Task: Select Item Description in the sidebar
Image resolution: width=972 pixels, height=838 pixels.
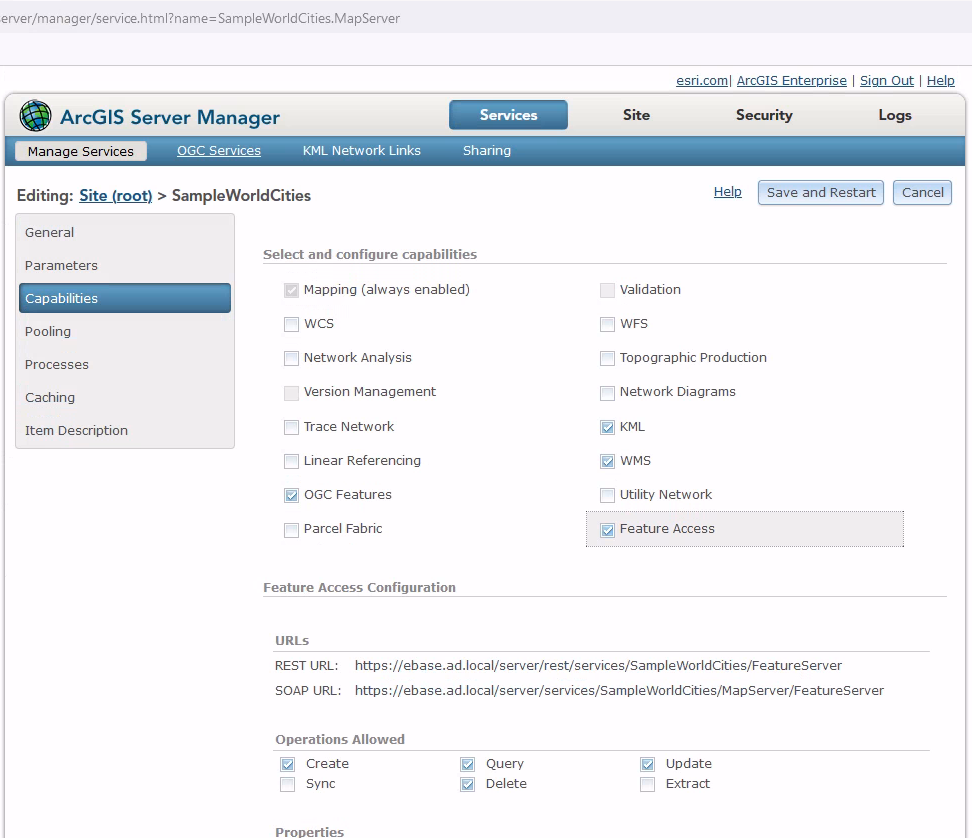Action: (125, 430)
